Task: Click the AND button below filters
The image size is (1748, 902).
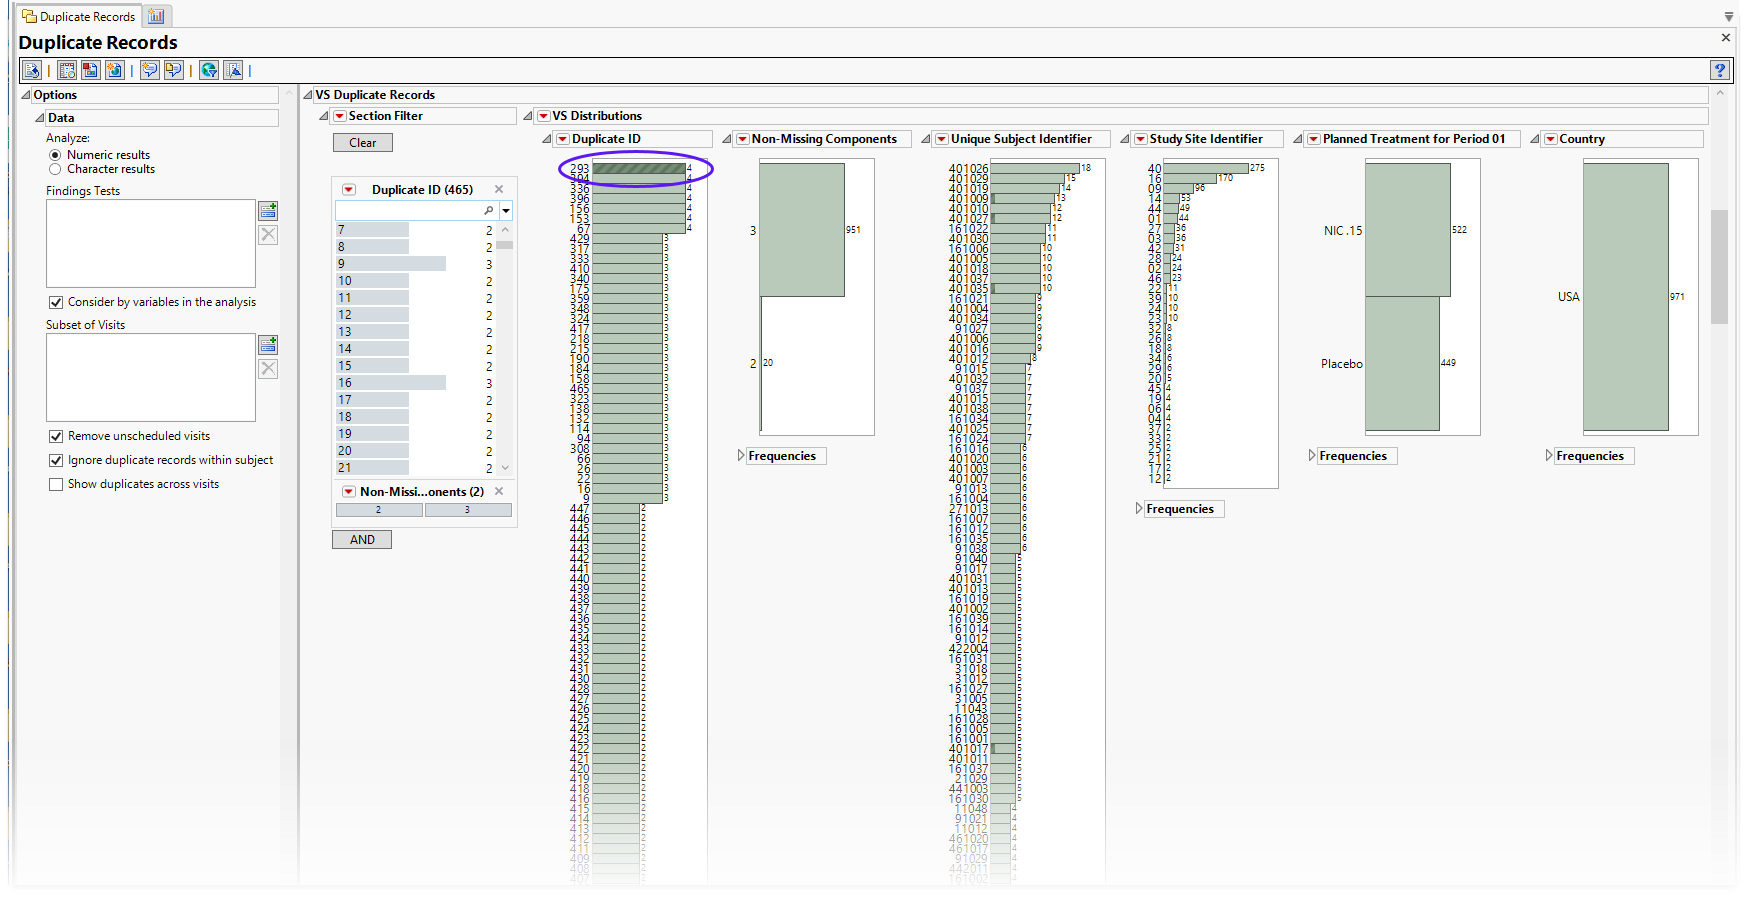Action: (362, 540)
